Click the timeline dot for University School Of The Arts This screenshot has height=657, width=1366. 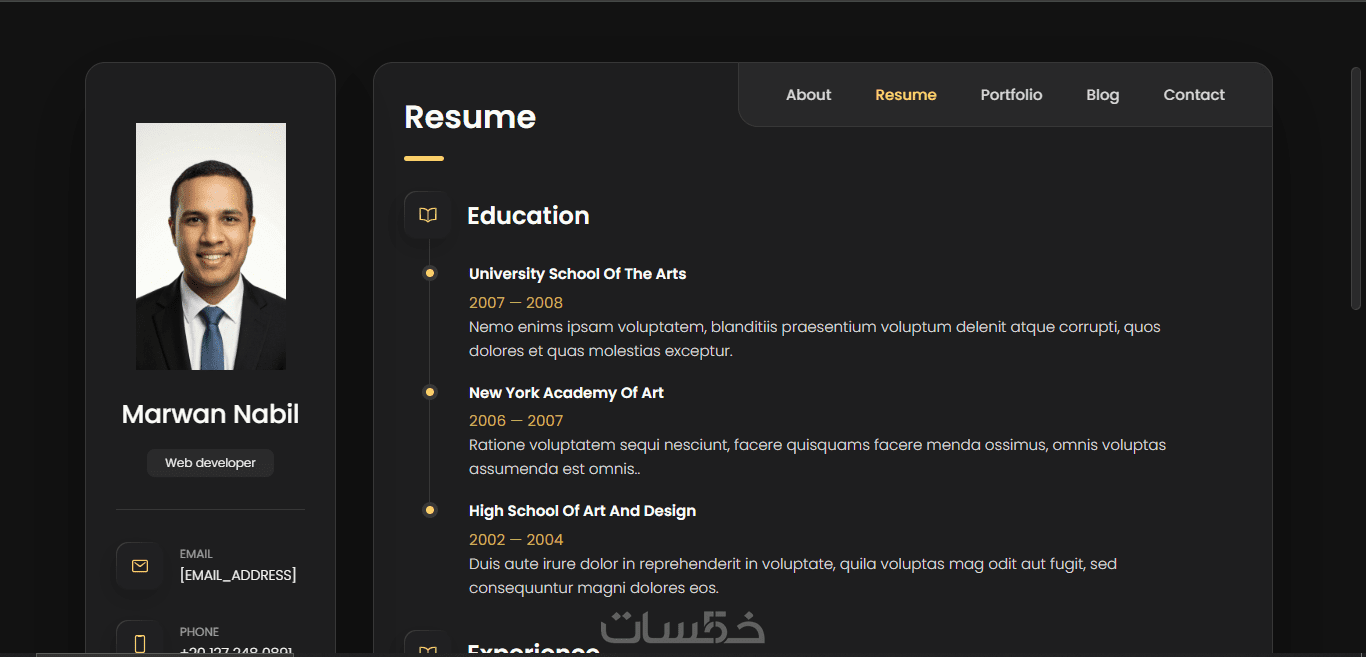tap(430, 273)
